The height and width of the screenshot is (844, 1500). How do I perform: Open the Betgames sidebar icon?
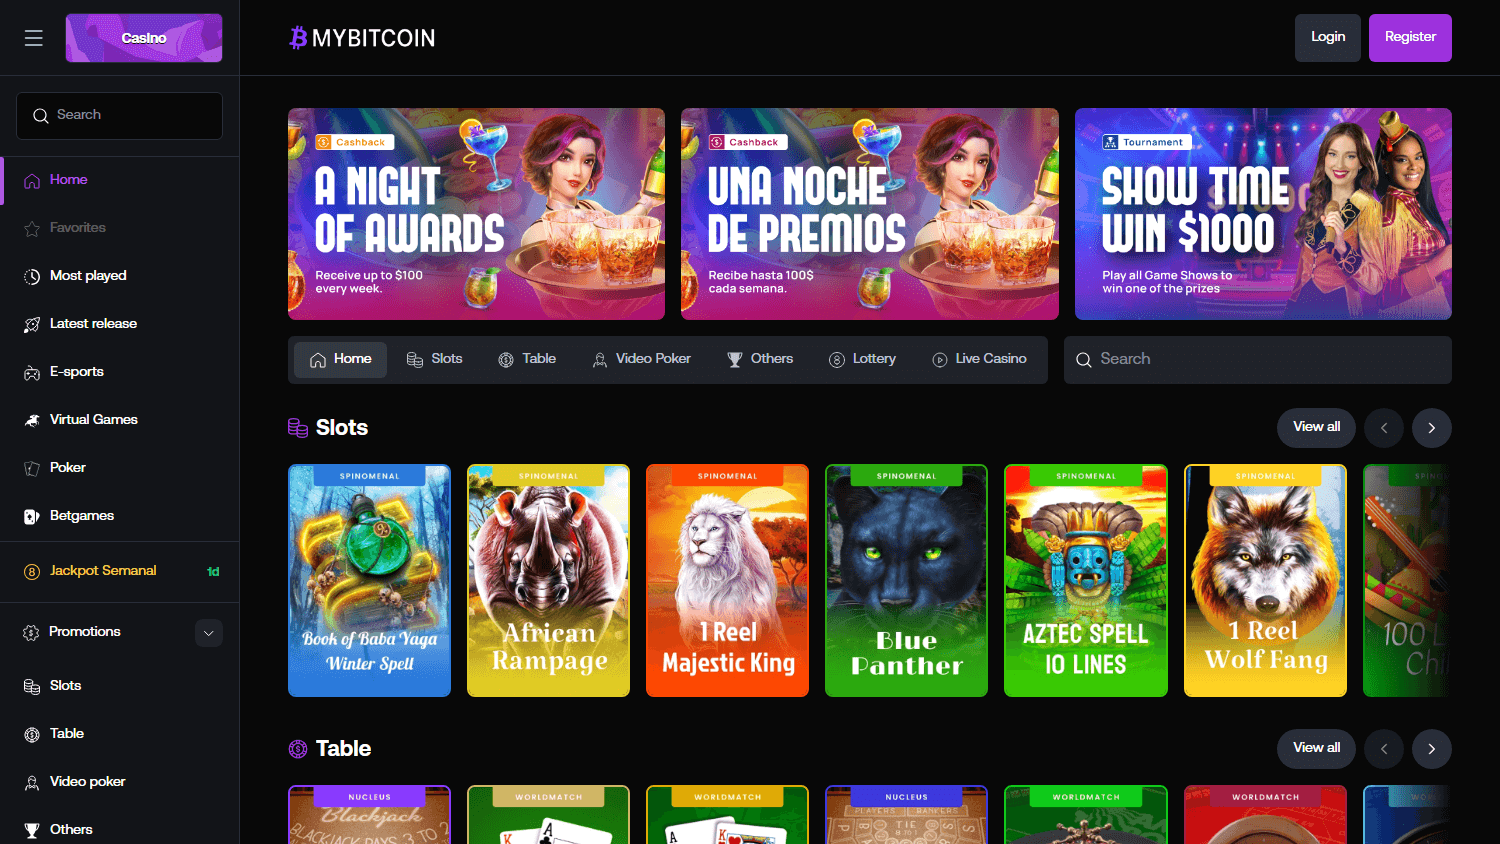pos(29,515)
